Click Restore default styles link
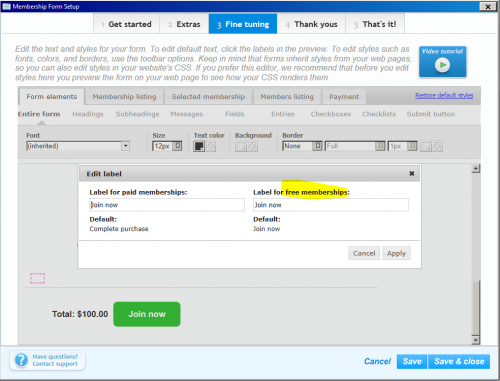This screenshot has height=381, width=500. (x=444, y=96)
